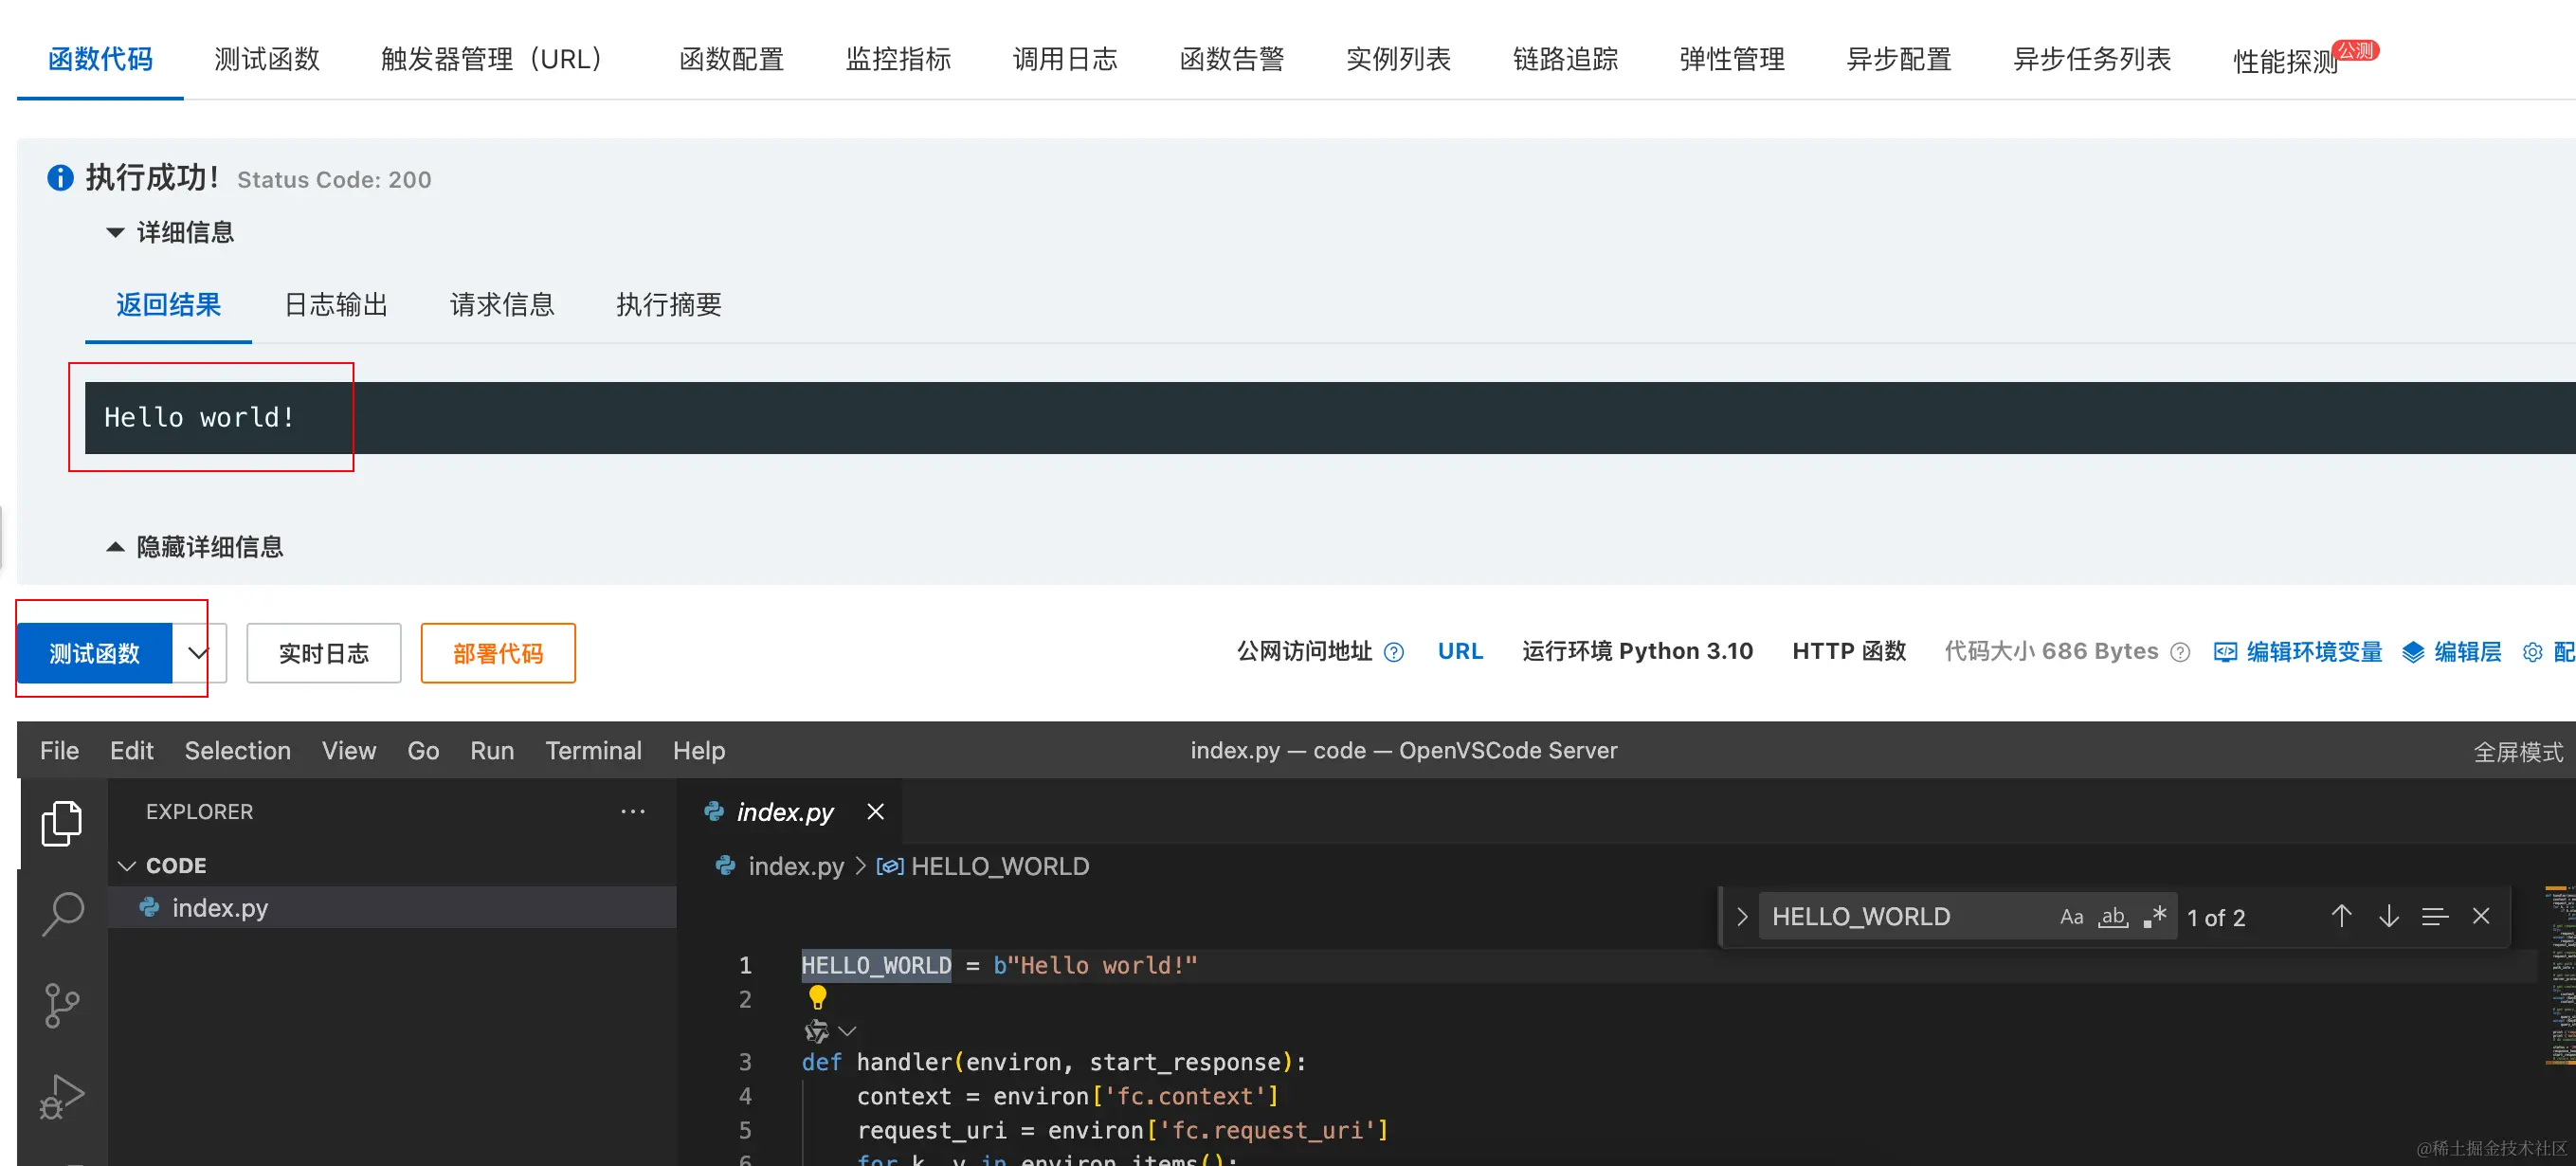The width and height of the screenshot is (2576, 1166).
Task: Click the 部署代码 button
Action: coord(497,653)
